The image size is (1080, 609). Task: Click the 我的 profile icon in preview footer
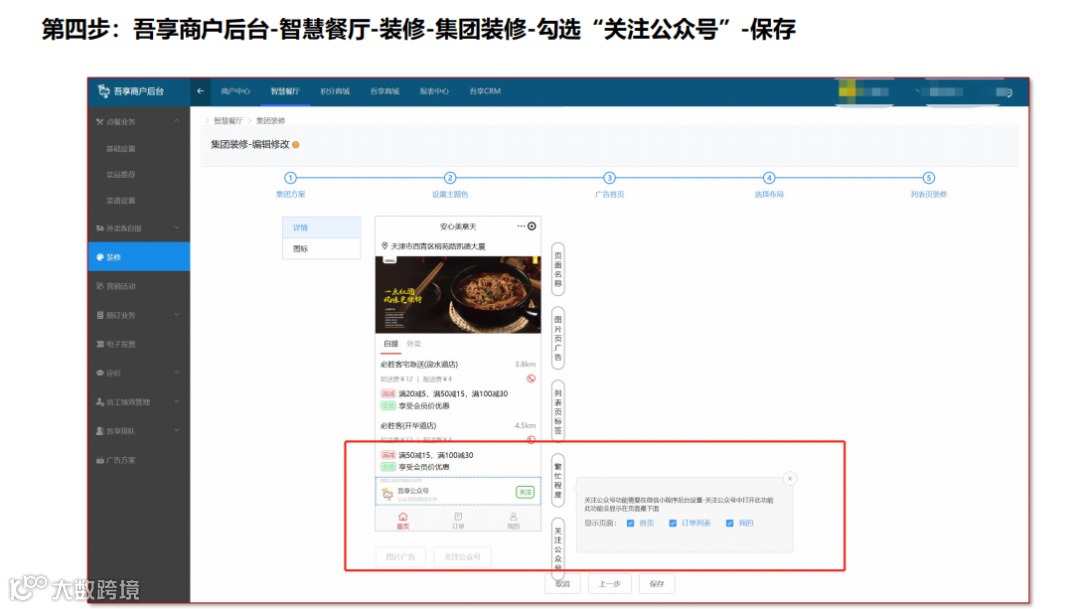[513, 517]
